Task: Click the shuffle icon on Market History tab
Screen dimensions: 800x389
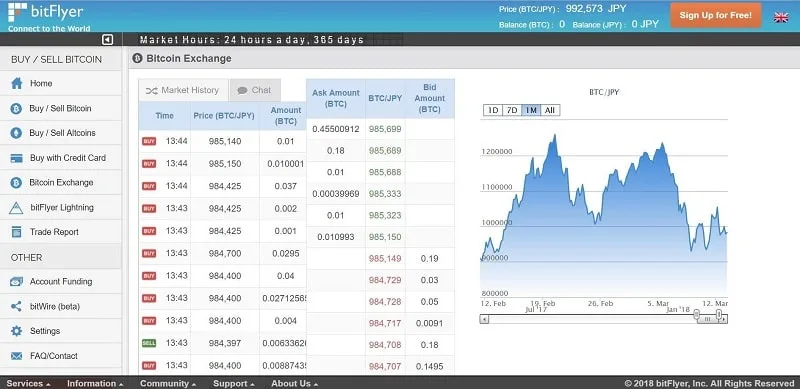Action: point(152,91)
